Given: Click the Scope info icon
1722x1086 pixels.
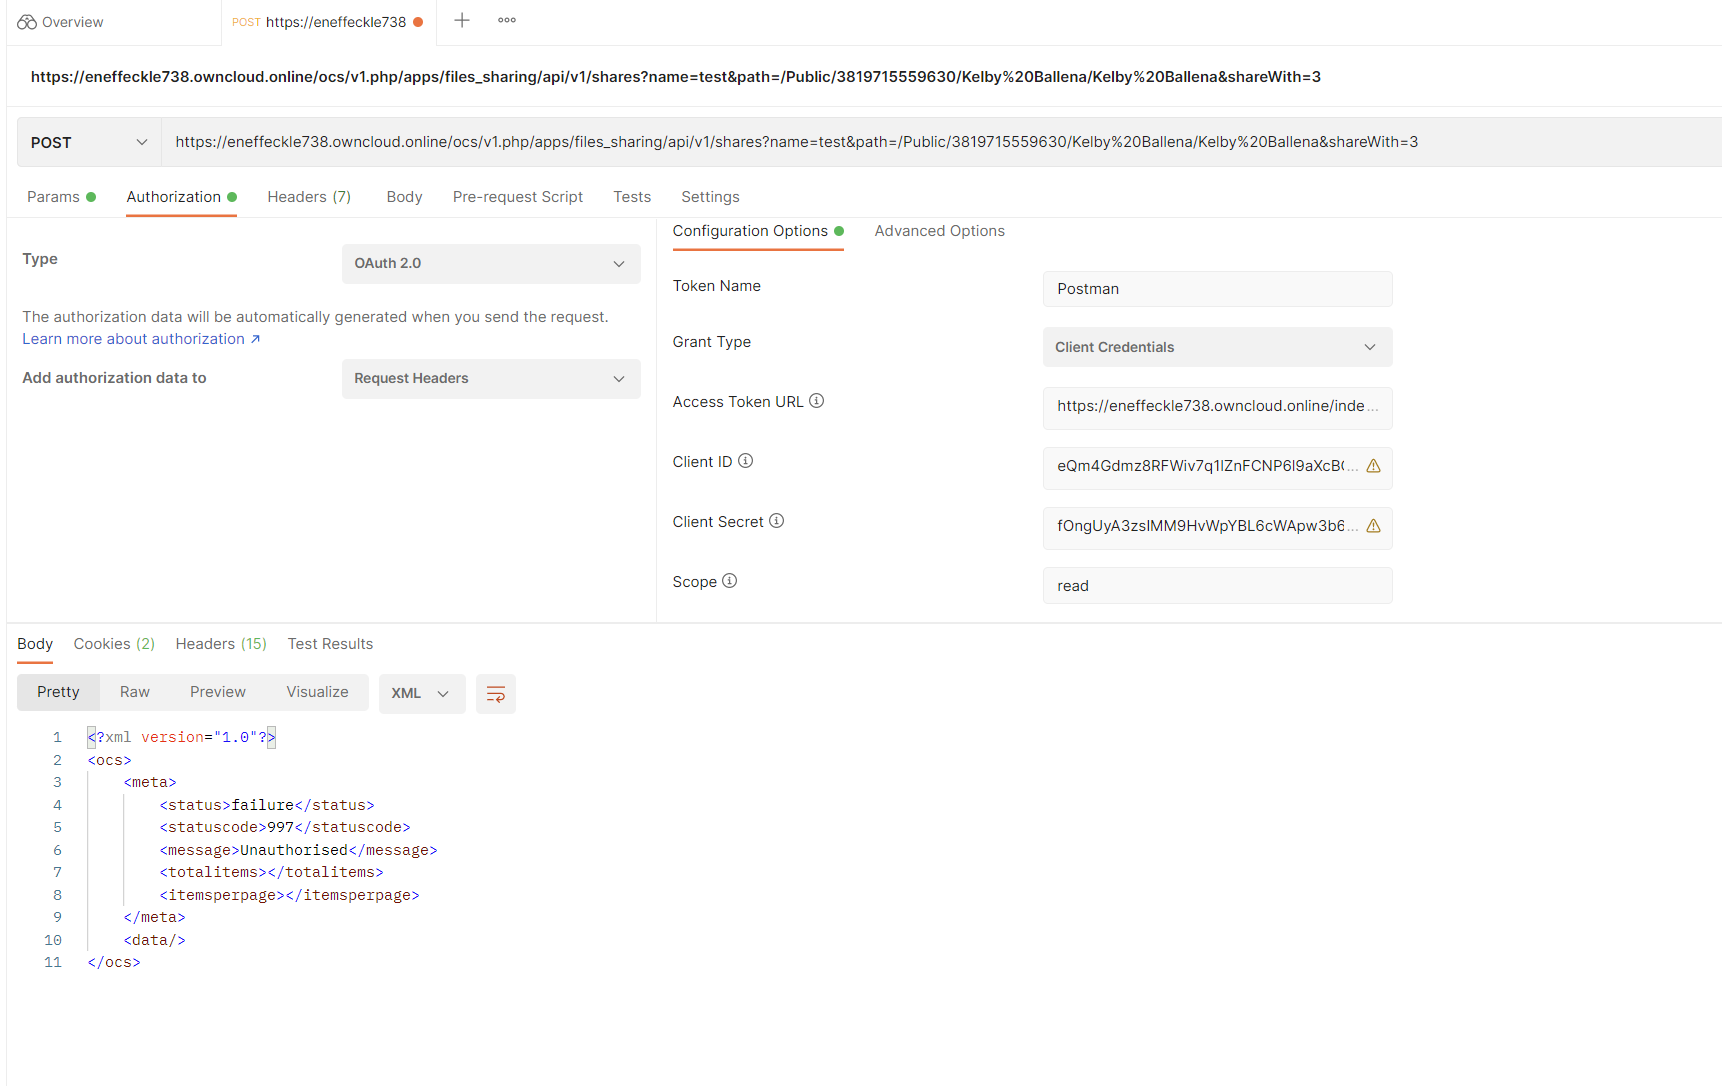Looking at the screenshot, I should (729, 581).
